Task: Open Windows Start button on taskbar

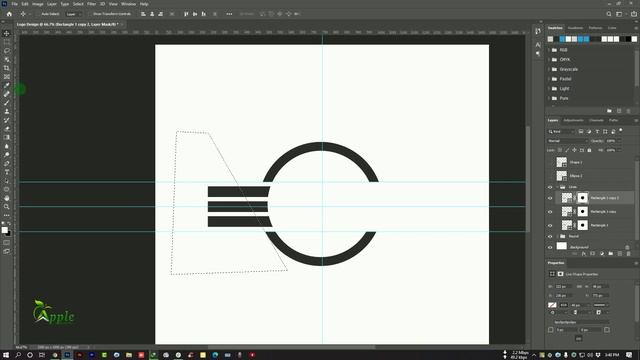Action: click(6, 355)
